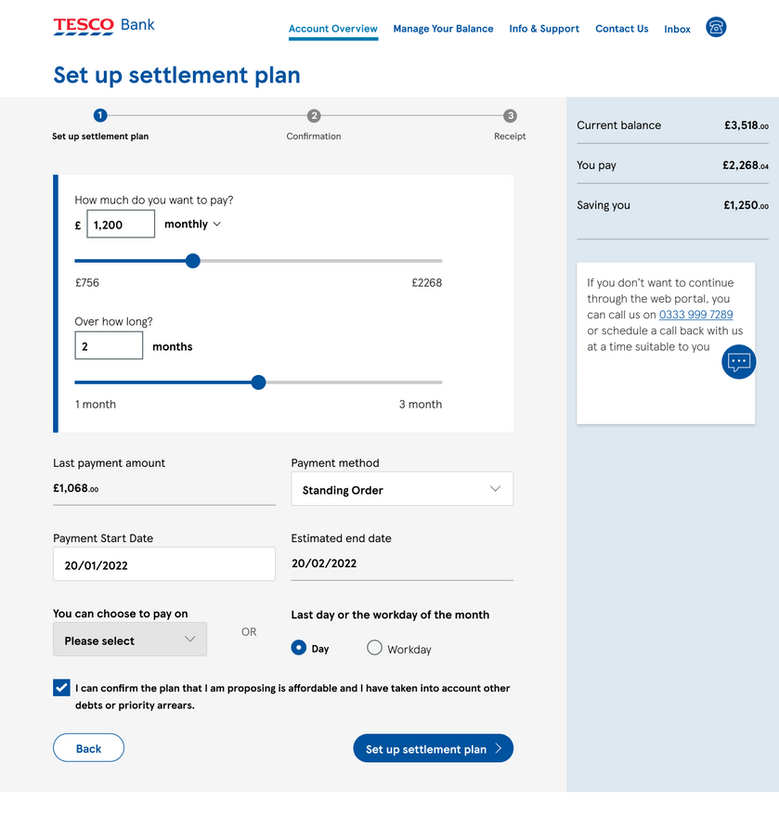
Task: Click step 2 Confirmation circle
Action: point(314,116)
